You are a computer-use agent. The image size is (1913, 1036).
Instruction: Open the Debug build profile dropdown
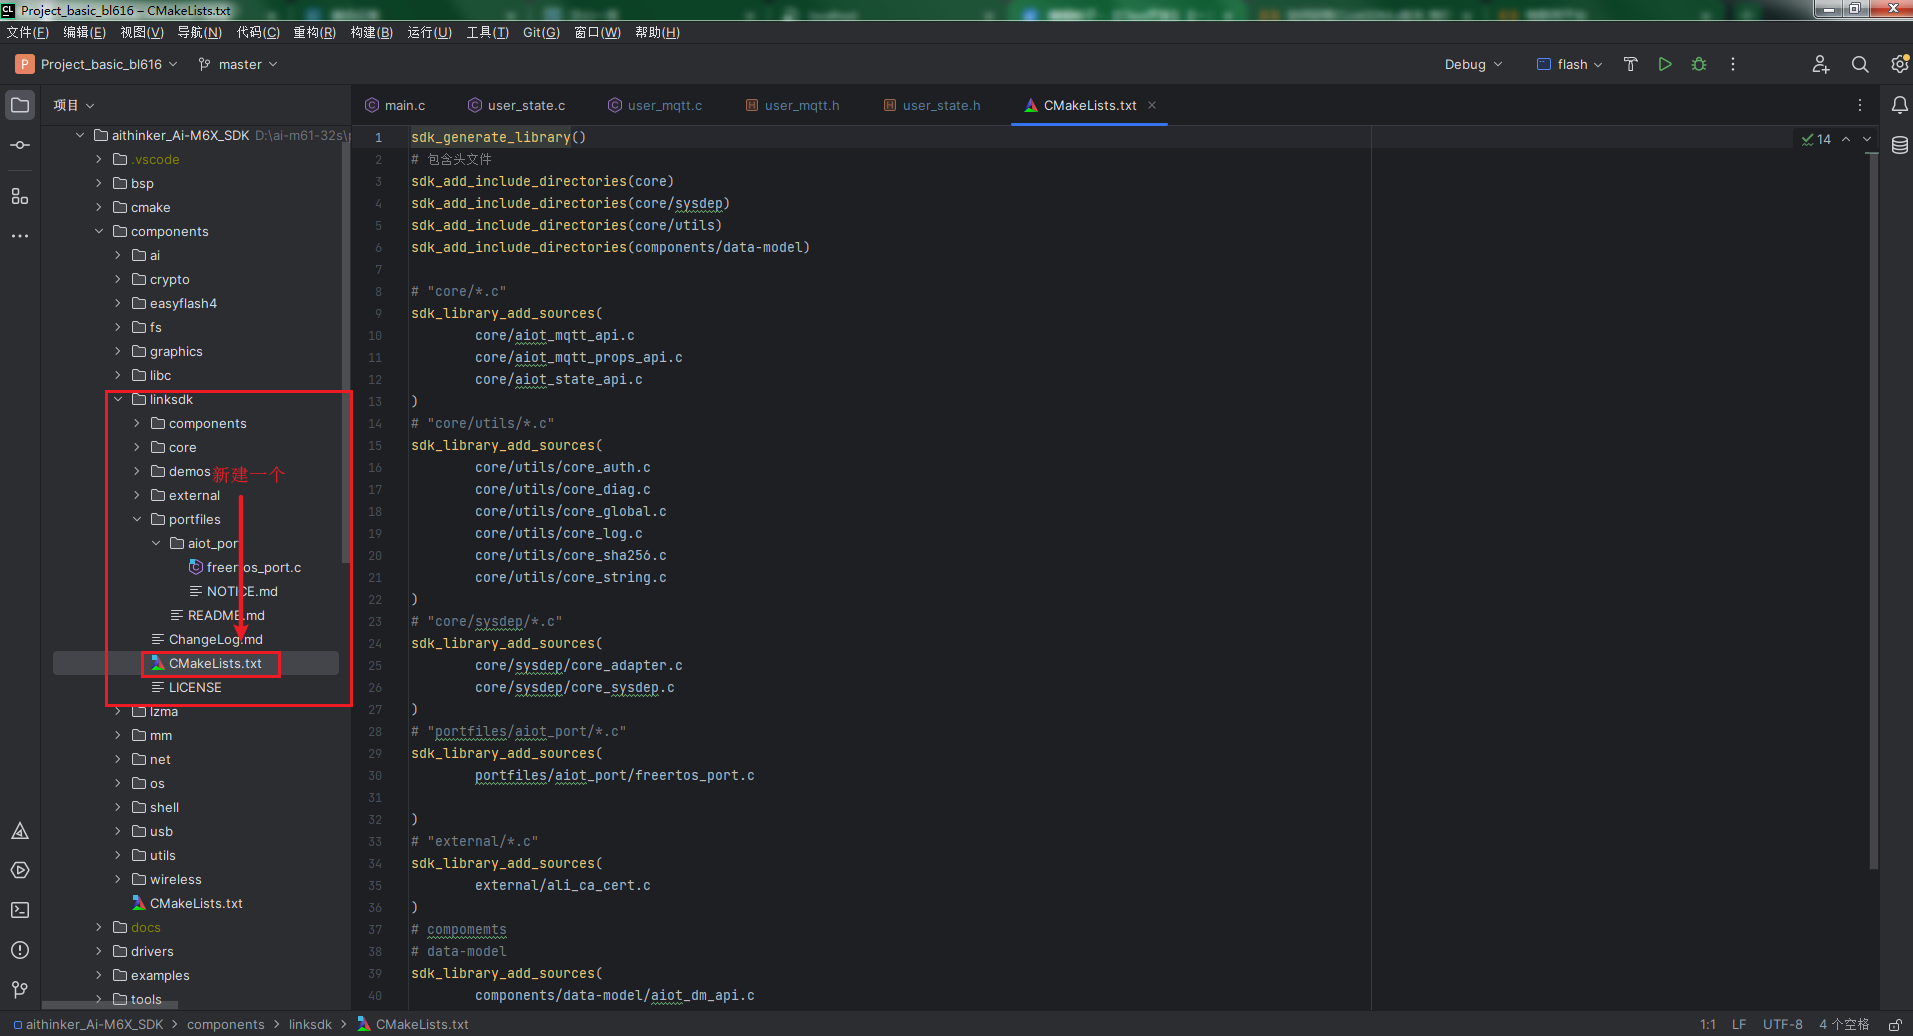pyautogui.click(x=1473, y=64)
